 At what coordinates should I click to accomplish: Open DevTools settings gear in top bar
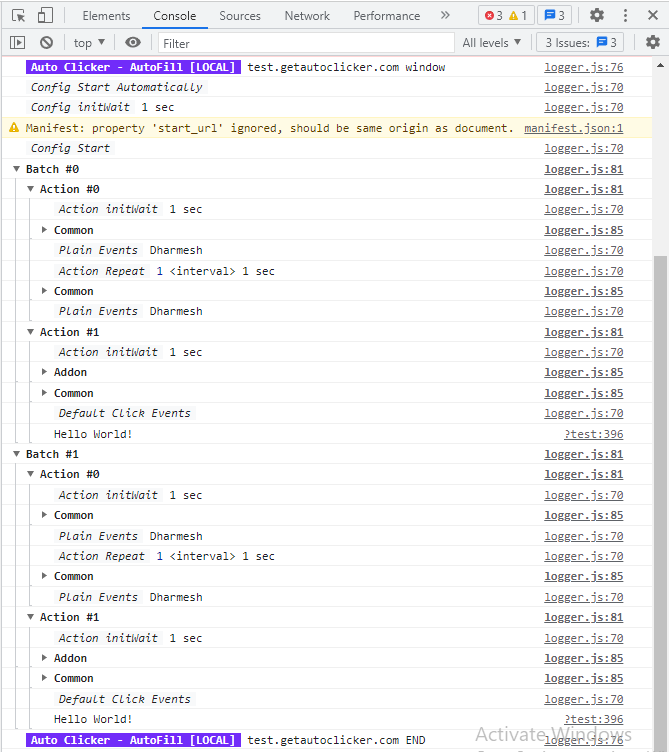pyautogui.click(x=597, y=15)
